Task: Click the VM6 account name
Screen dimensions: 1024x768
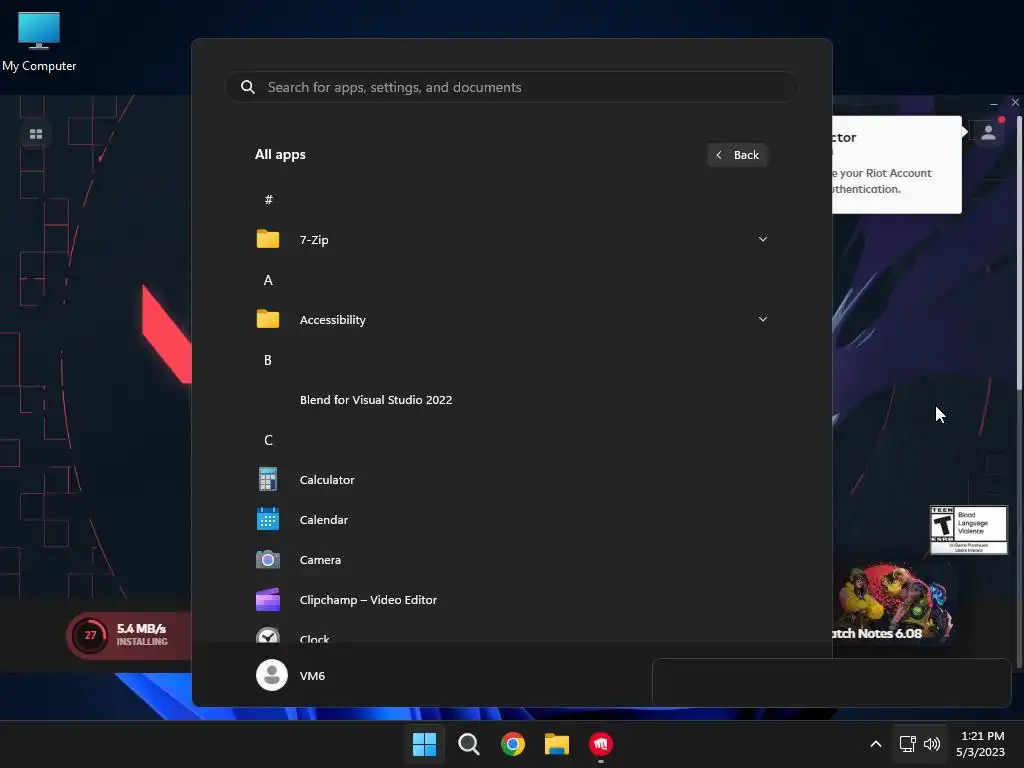Action: [312, 676]
